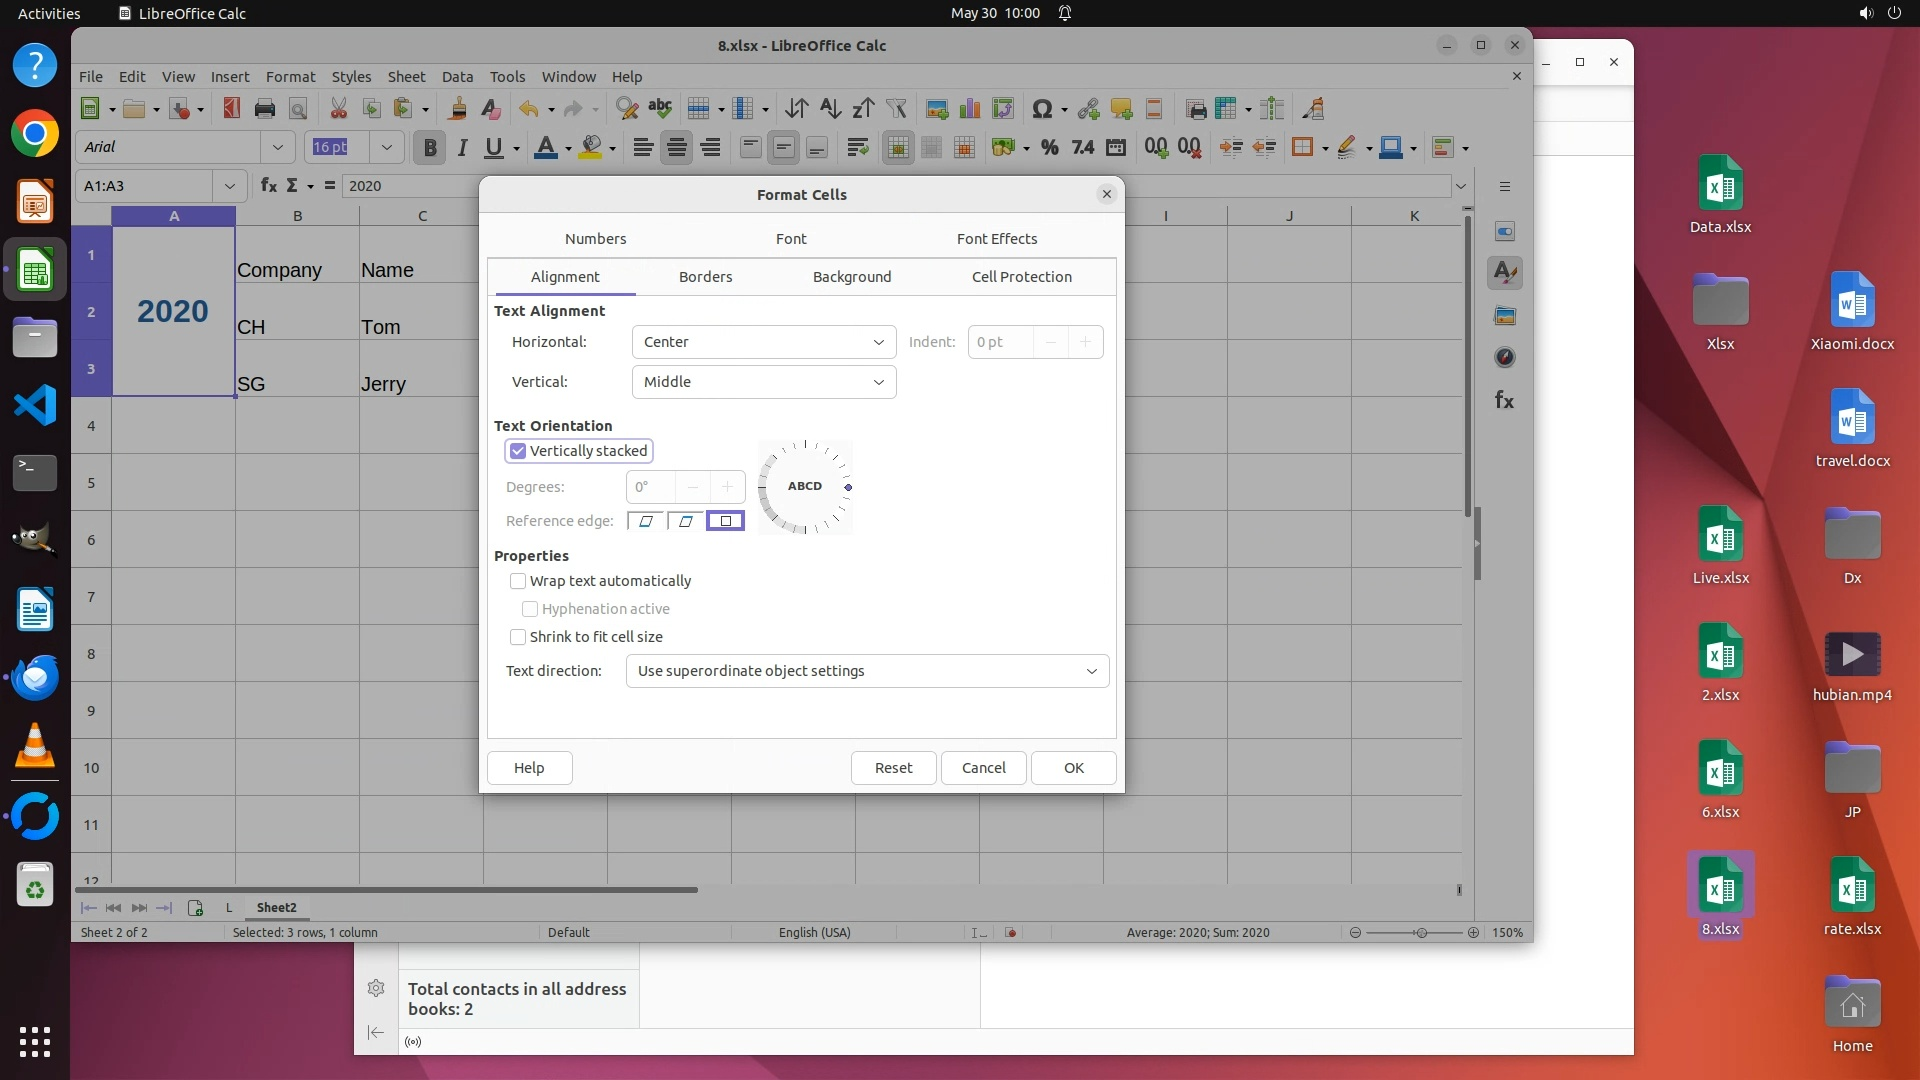The width and height of the screenshot is (1920, 1080).
Task: Click the Clone Formatting paintbrush icon
Action: point(458,109)
